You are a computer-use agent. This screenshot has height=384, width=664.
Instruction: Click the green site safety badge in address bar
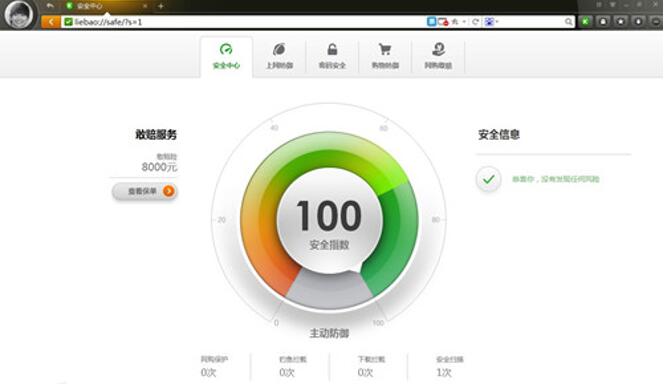point(68,22)
